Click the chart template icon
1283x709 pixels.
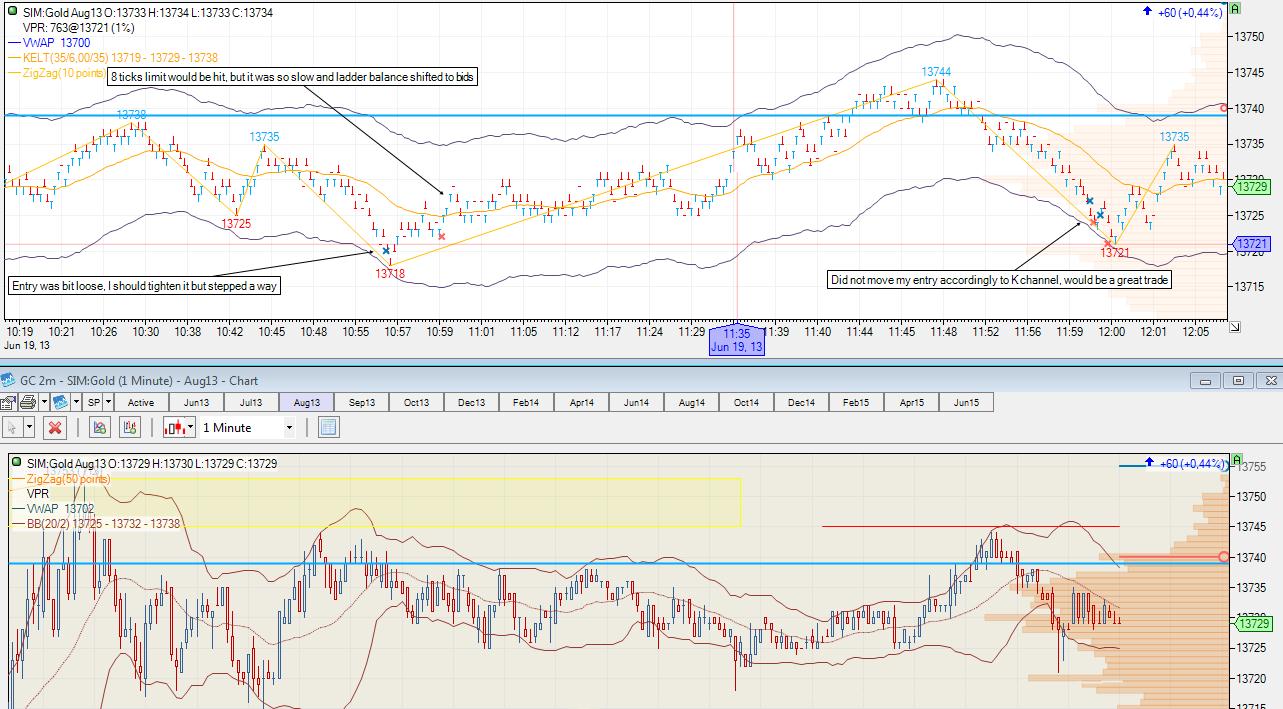(x=60, y=402)
